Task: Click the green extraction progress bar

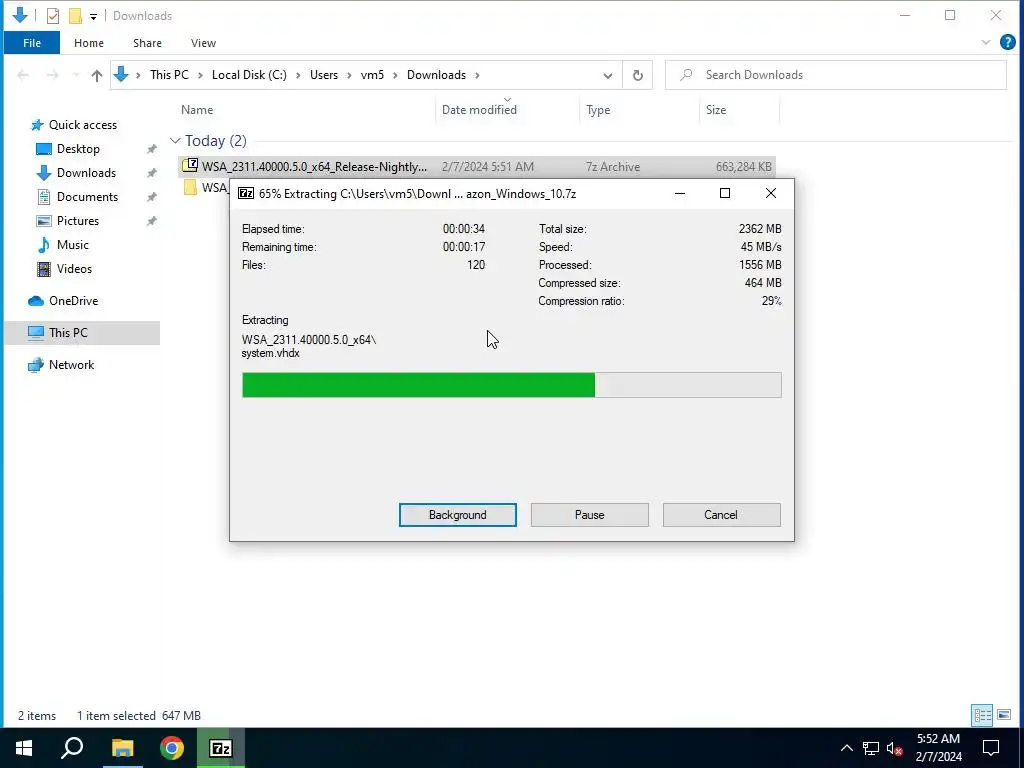Action: pyautogui.click(x=511, y=385)
